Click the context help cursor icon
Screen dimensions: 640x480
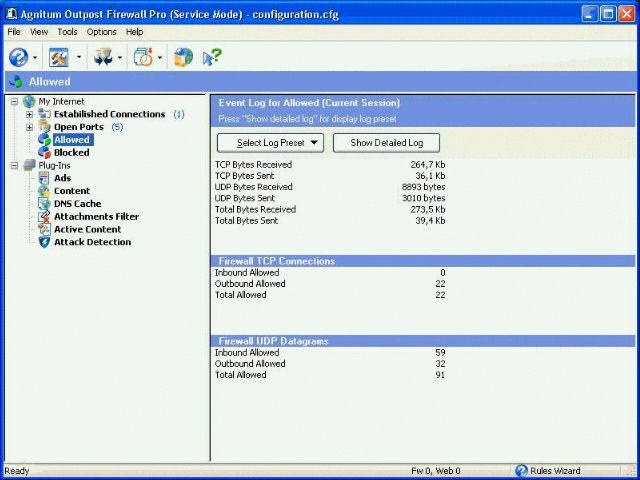coord(212,58)
